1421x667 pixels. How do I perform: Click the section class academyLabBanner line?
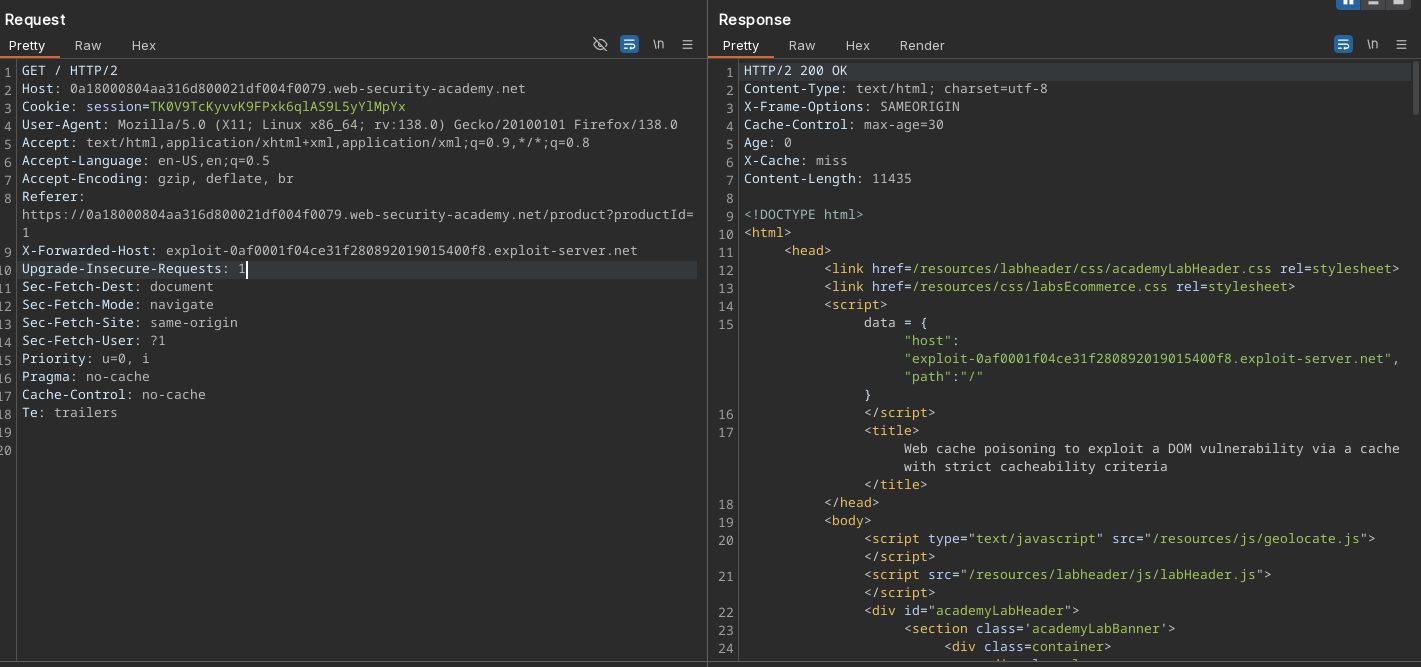1040,628
